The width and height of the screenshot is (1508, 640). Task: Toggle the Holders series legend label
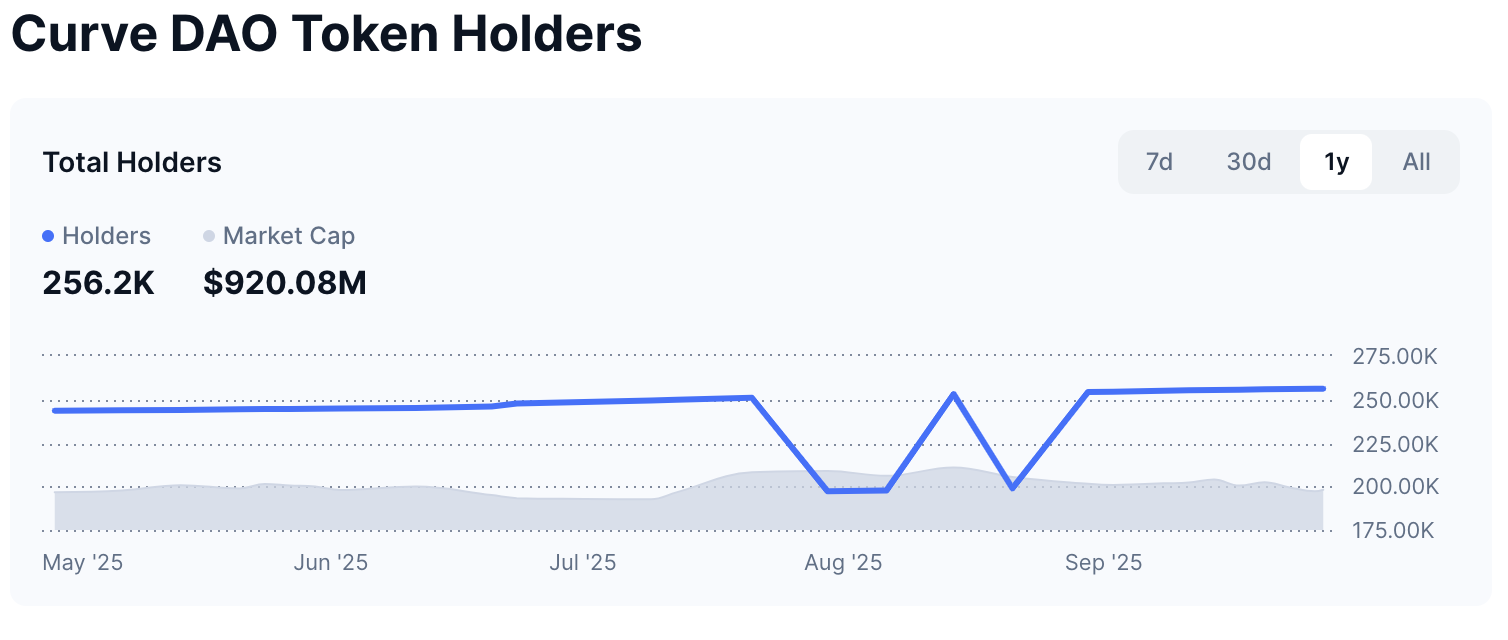click(x=106, y=237)
